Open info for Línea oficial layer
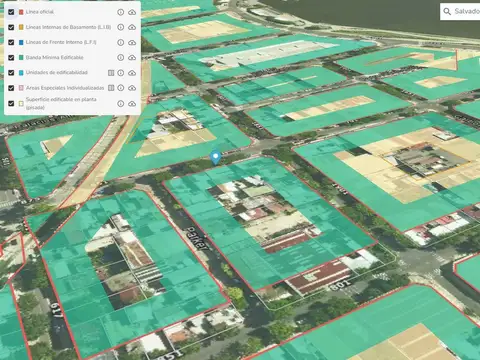480x360 pixels. click(x=121, y=12)
